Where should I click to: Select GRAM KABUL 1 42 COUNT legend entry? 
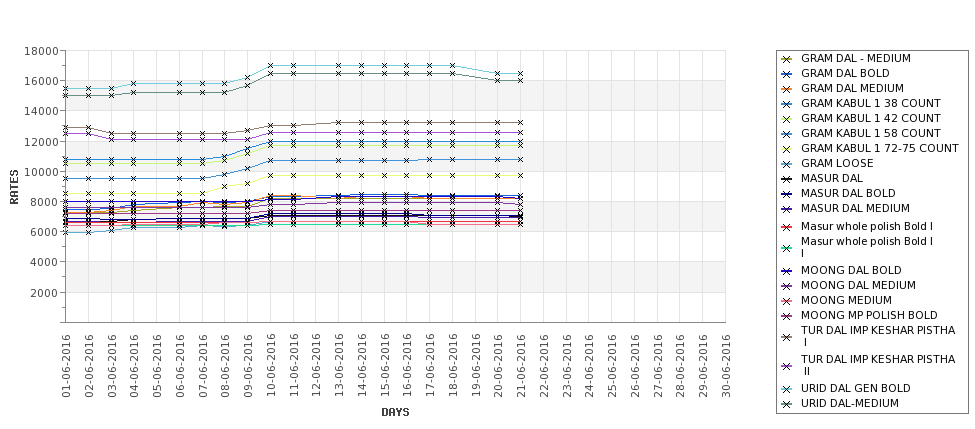871,118
